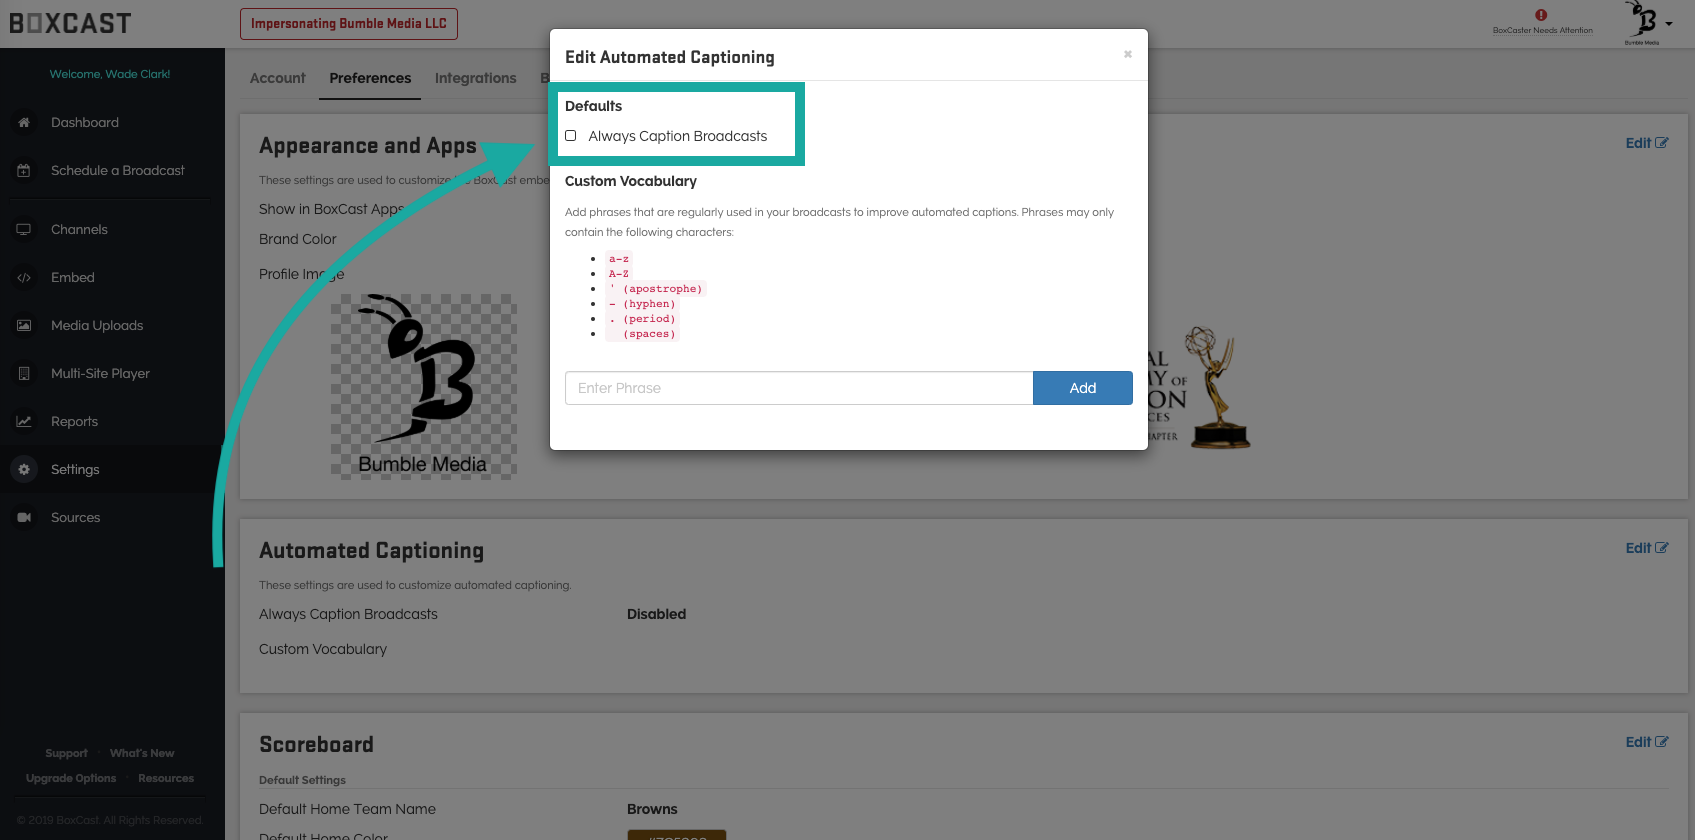Open Channels via its monitor icon
The image size is (1695, 840).
(24, 230)
